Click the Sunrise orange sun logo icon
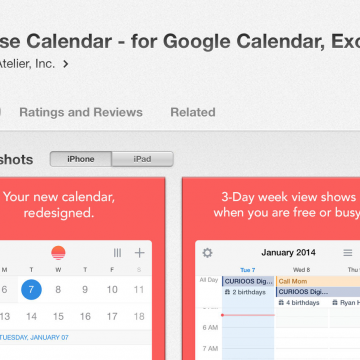The image size is (360, 360). (x=58, y=253)
